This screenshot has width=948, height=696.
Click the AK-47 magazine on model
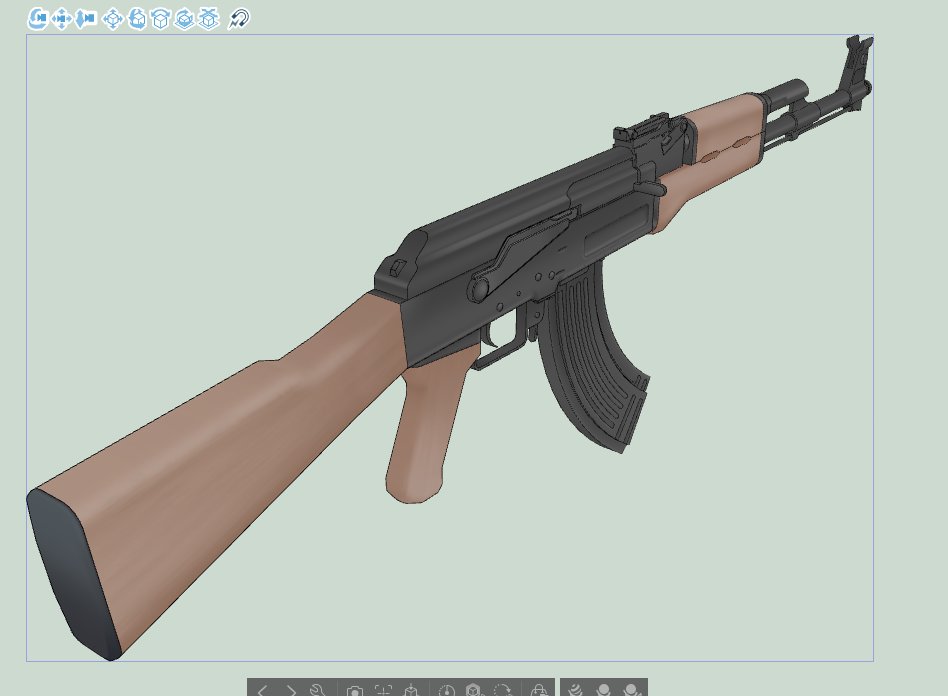589,357
